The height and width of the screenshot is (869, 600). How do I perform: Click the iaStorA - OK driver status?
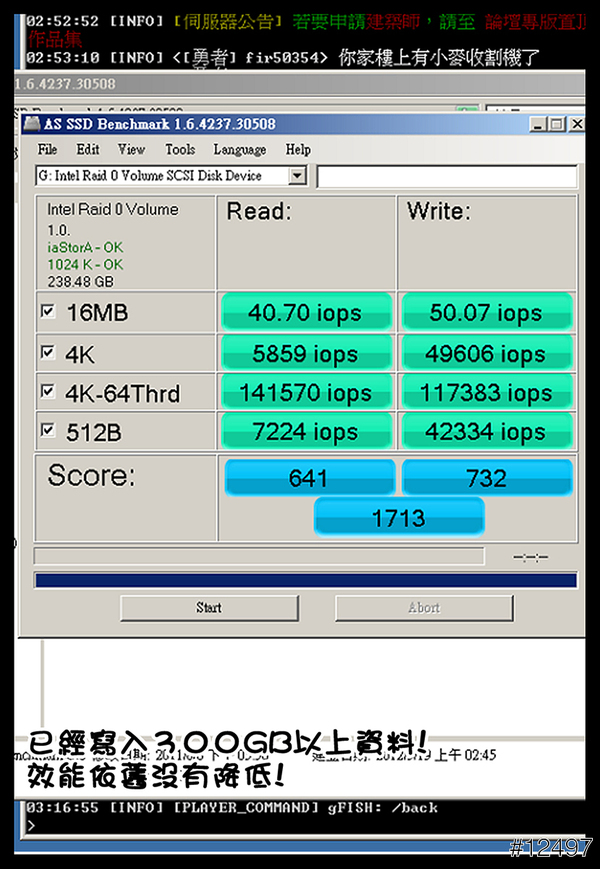85,247
